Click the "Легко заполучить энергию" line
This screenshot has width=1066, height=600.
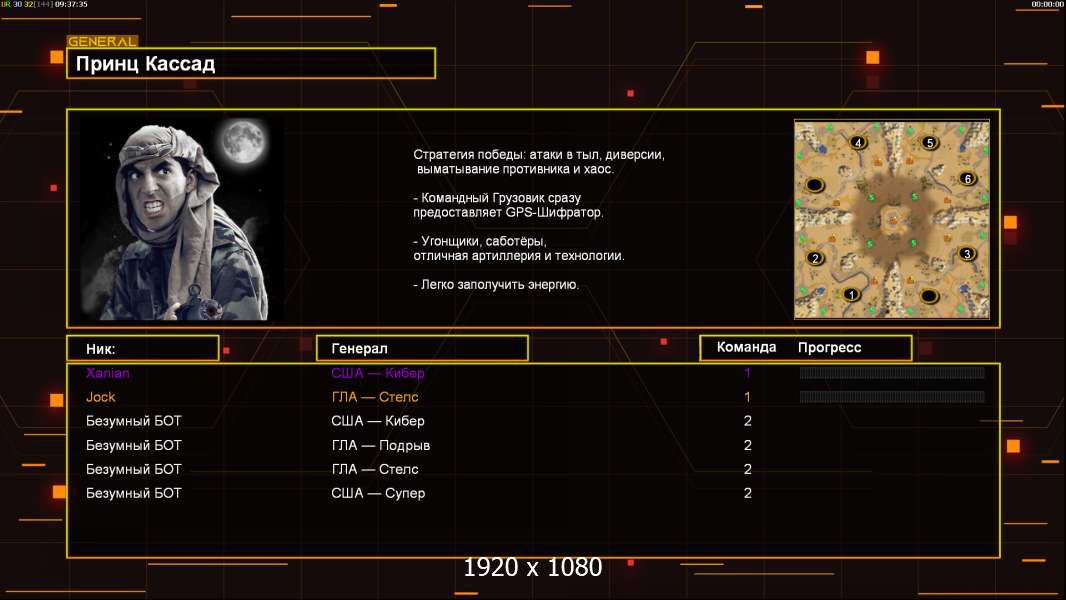(496, 285)
